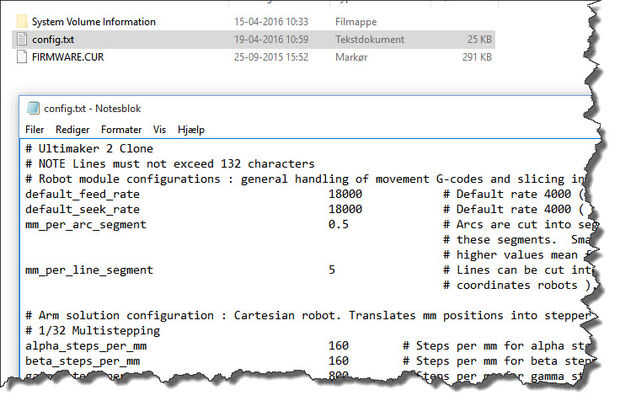
Task: Click the '# these segments.' comment
Action: (516, 240)
